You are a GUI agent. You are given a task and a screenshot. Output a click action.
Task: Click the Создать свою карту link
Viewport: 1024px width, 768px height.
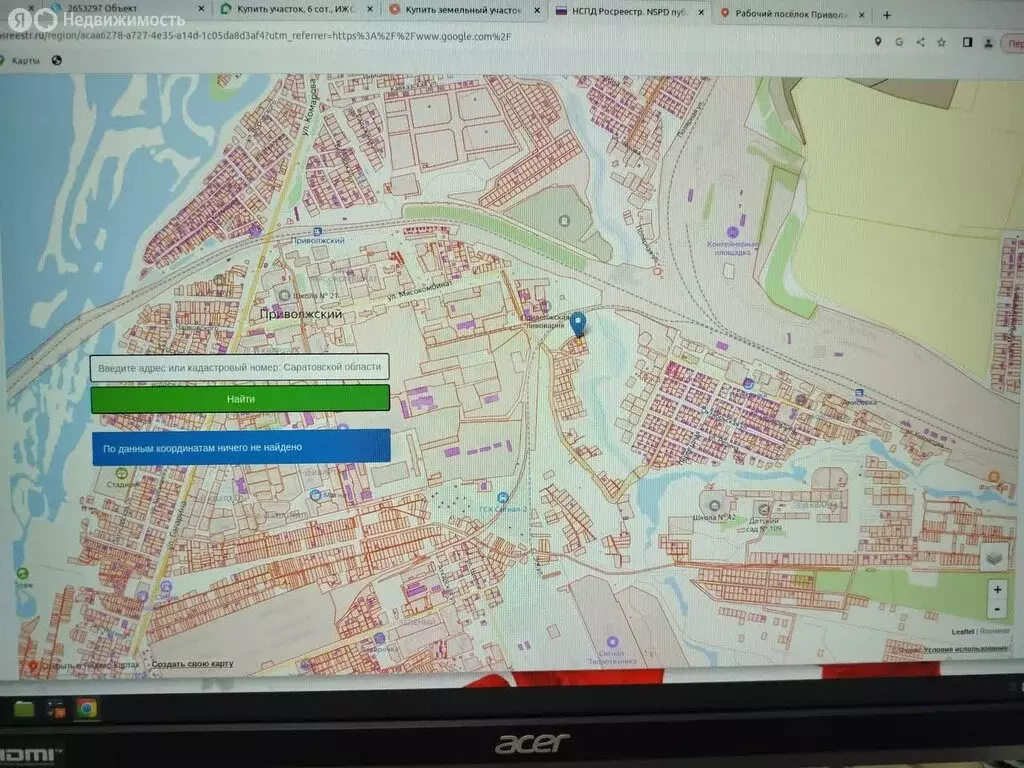coord(193,664)
